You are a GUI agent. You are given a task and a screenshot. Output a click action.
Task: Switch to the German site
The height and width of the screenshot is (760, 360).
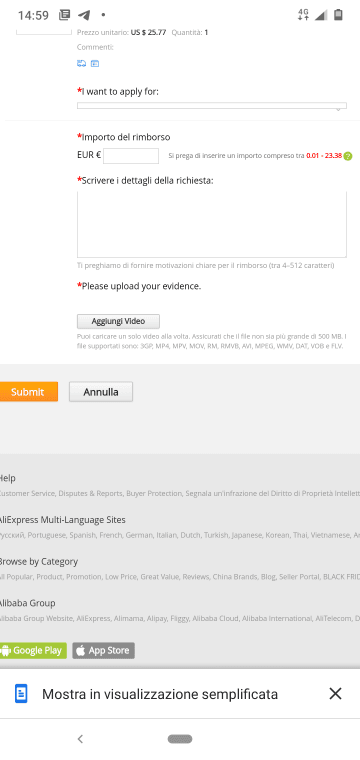139,535
